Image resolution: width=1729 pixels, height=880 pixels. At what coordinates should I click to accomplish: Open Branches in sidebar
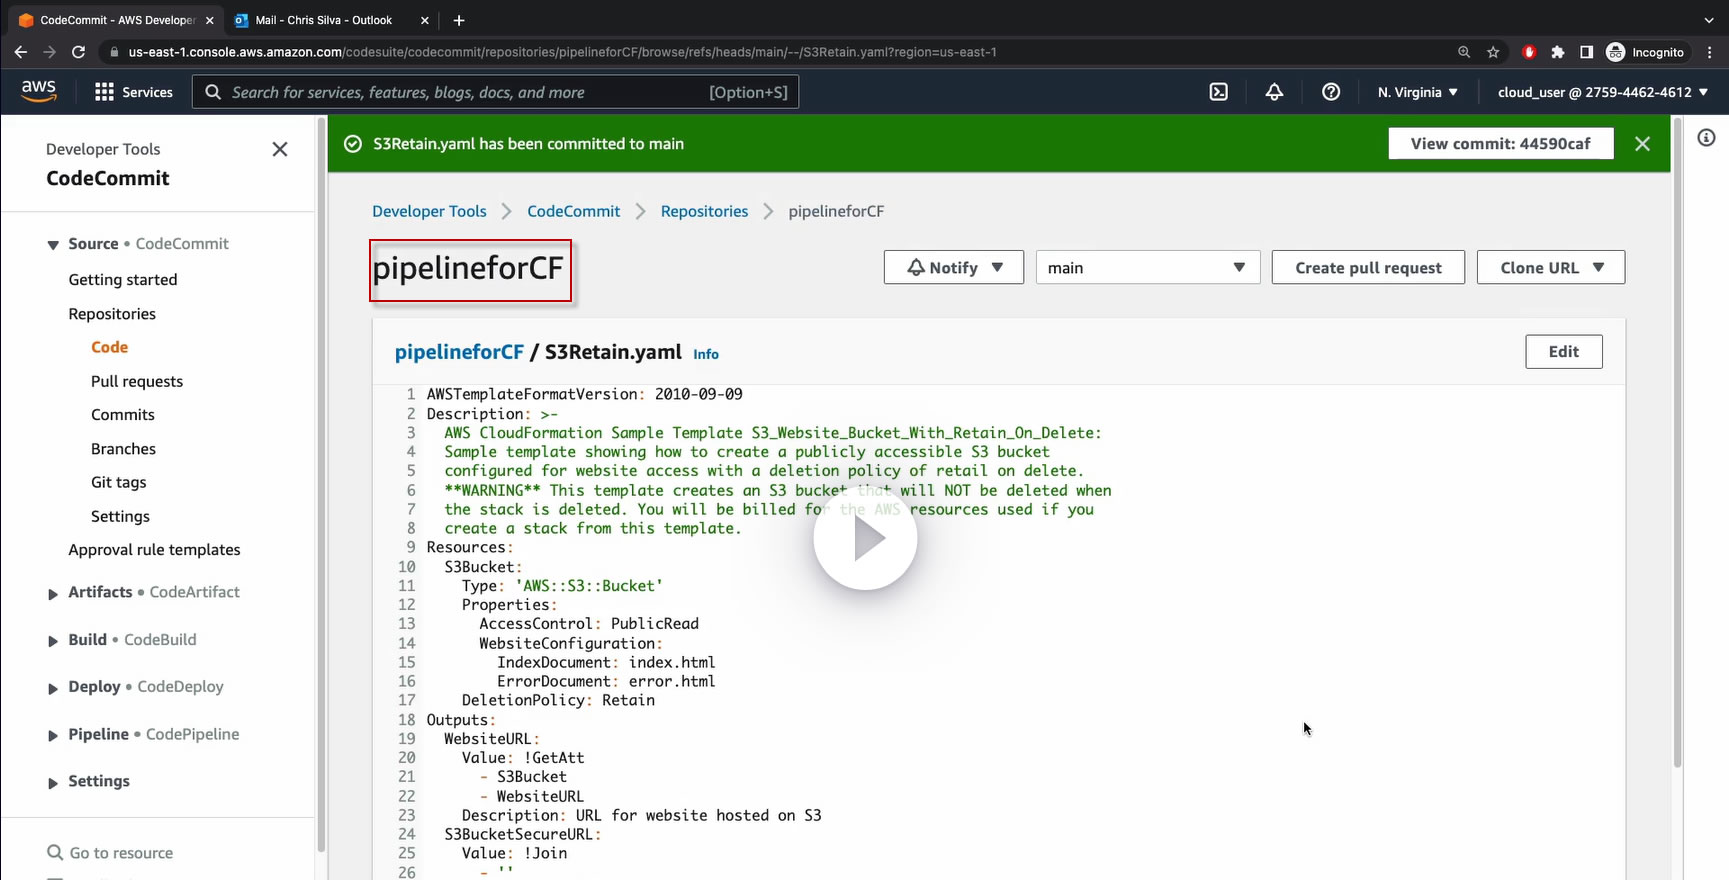tap(123, 449)
